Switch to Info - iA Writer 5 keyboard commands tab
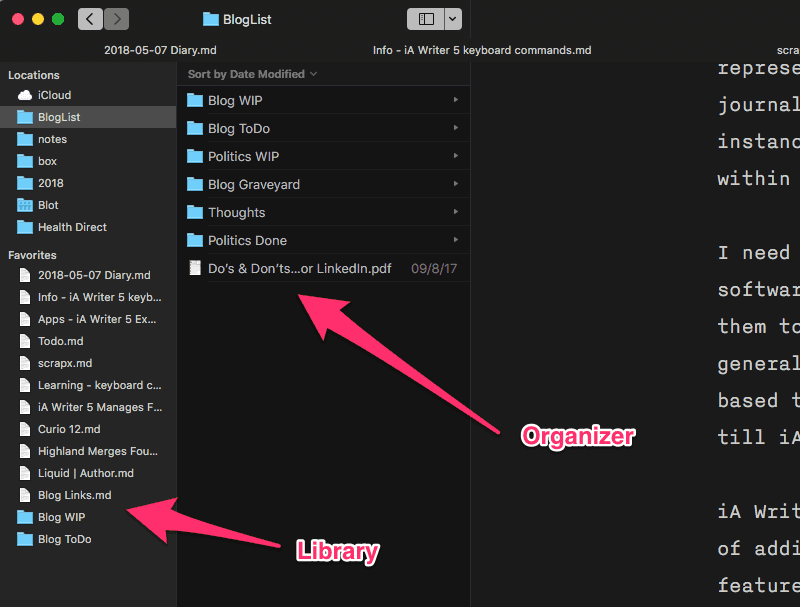The width and height of the screenshot is (800, 607). [x=482, y=50]
